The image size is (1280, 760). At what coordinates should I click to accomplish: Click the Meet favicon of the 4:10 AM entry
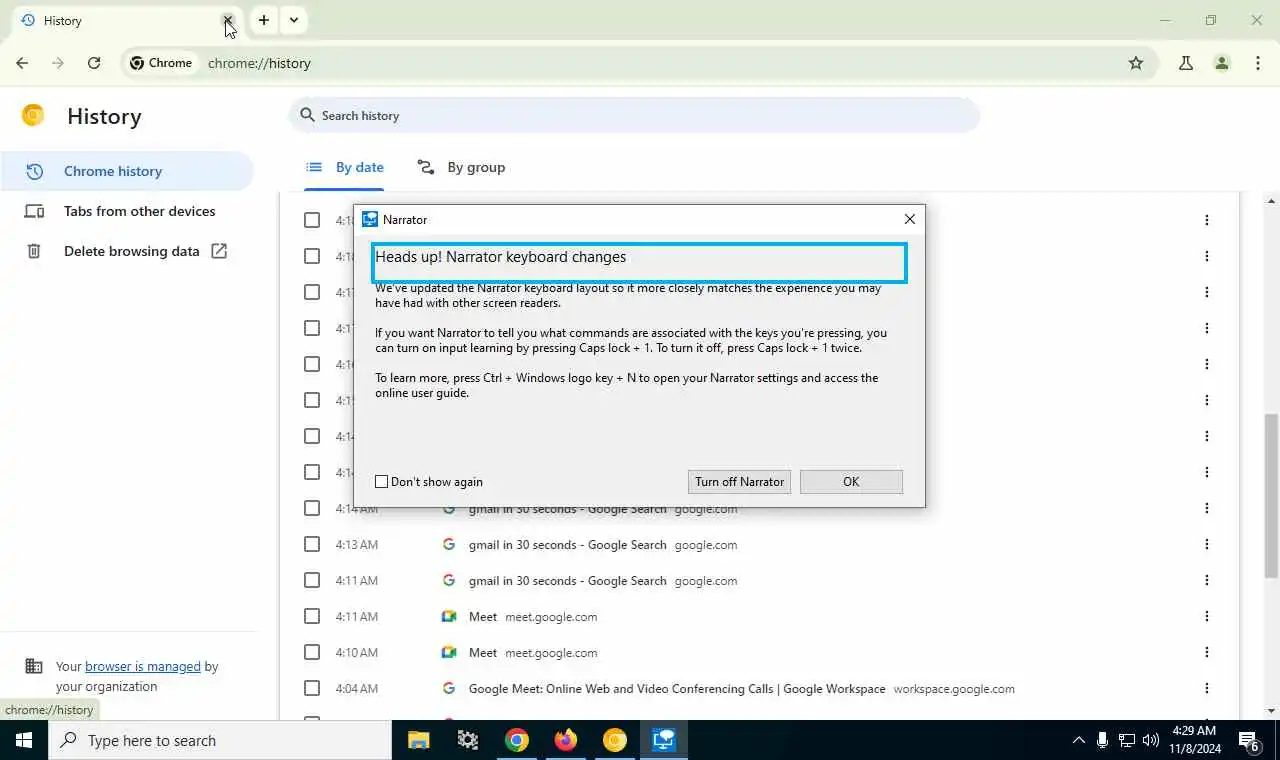(449, 652)
